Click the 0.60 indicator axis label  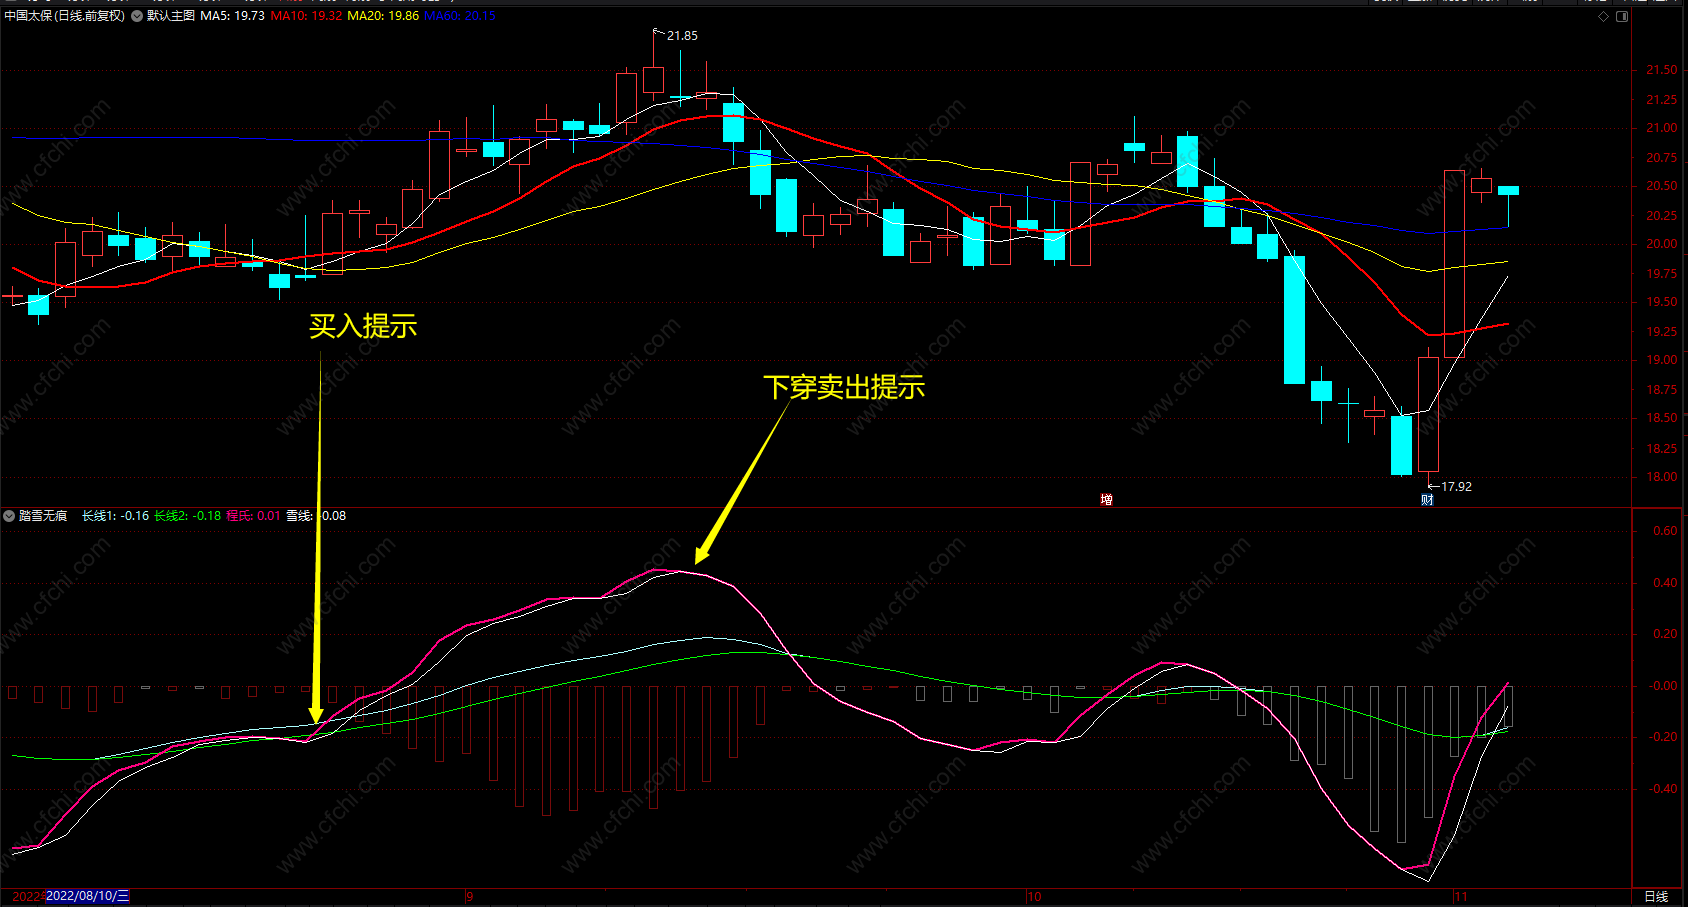coord(1665,531)
